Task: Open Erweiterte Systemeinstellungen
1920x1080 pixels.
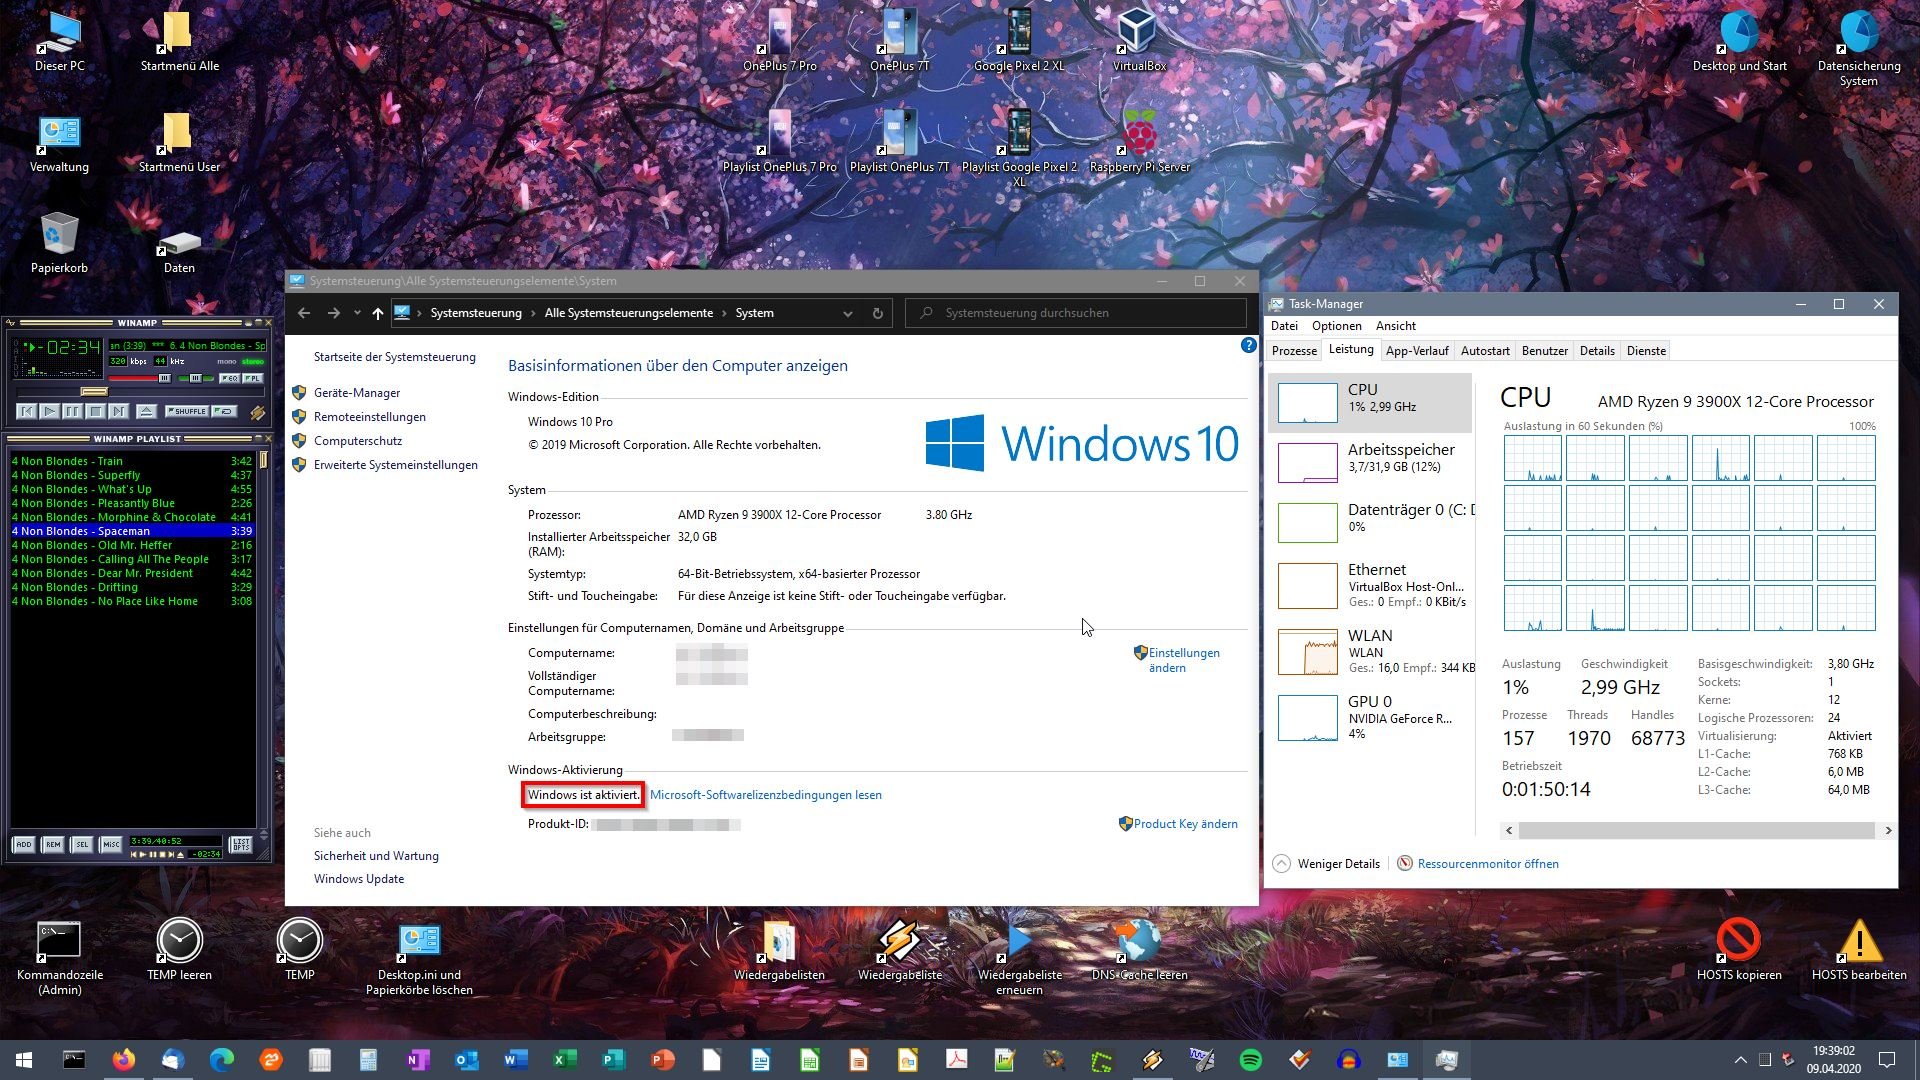Action: (396, 465)
